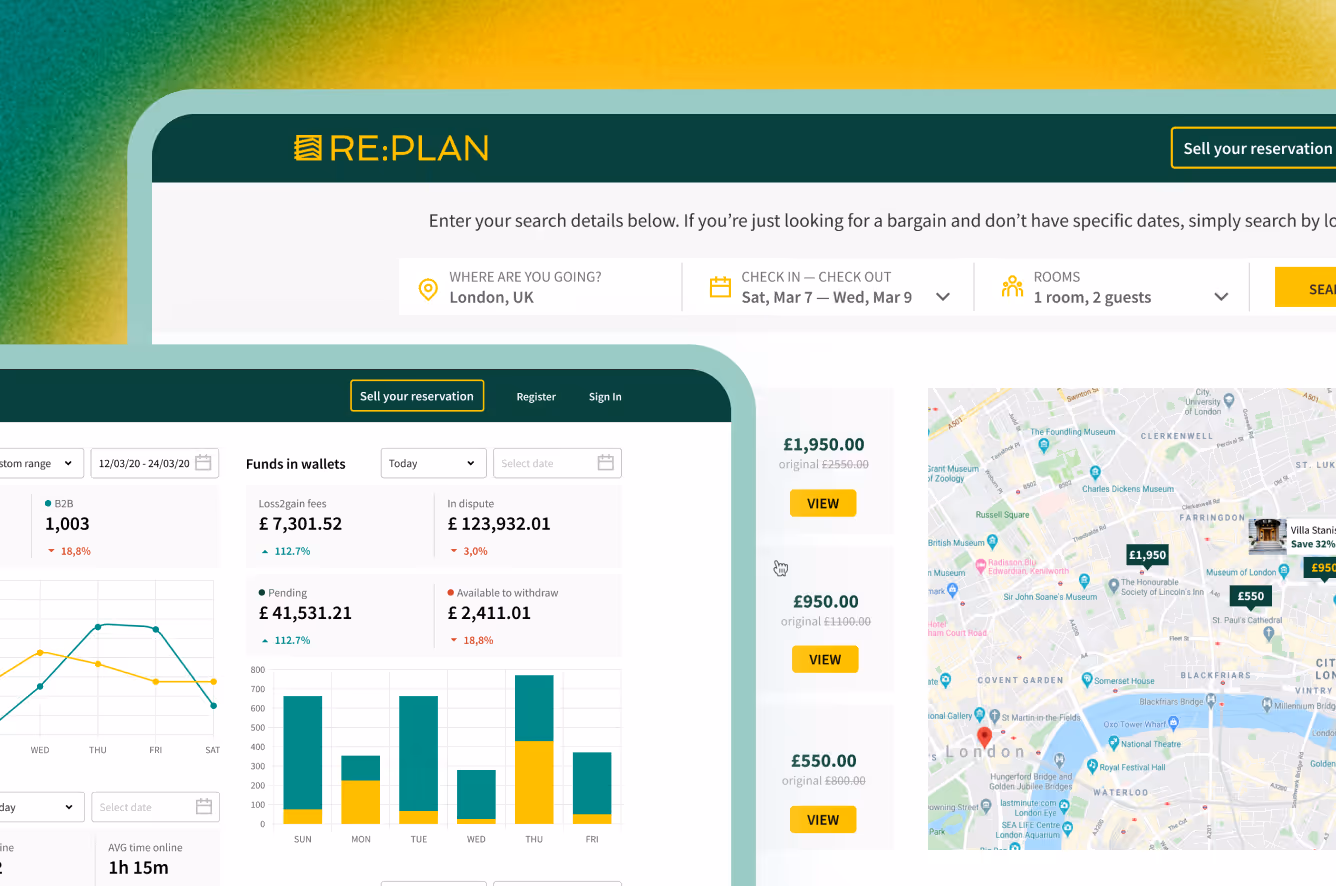Viewport: 1336px width, 886px height.
Task: Click the Museum of London map icon
Action: coord(1284,572)
